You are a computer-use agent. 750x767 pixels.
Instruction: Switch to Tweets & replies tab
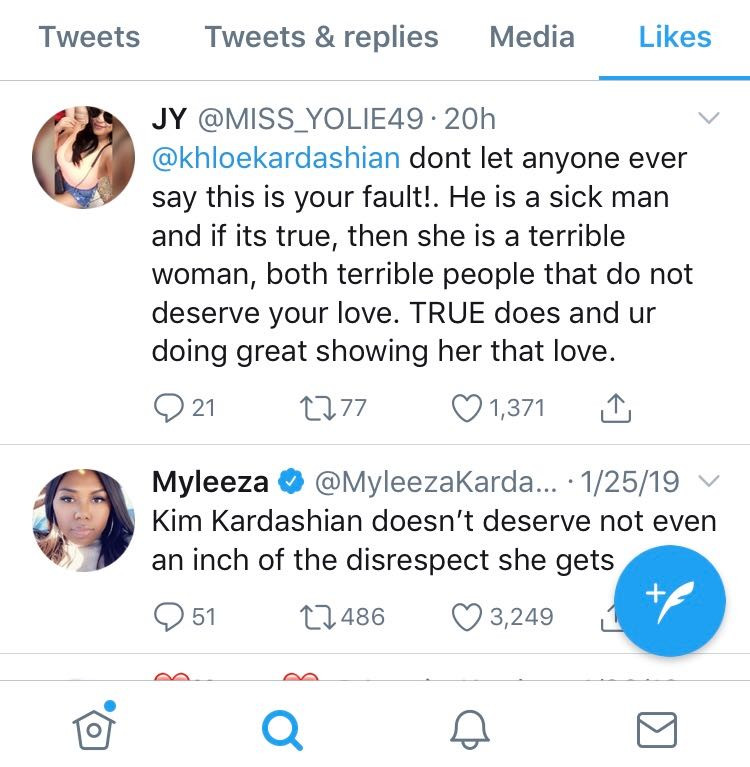click(321, 38)
